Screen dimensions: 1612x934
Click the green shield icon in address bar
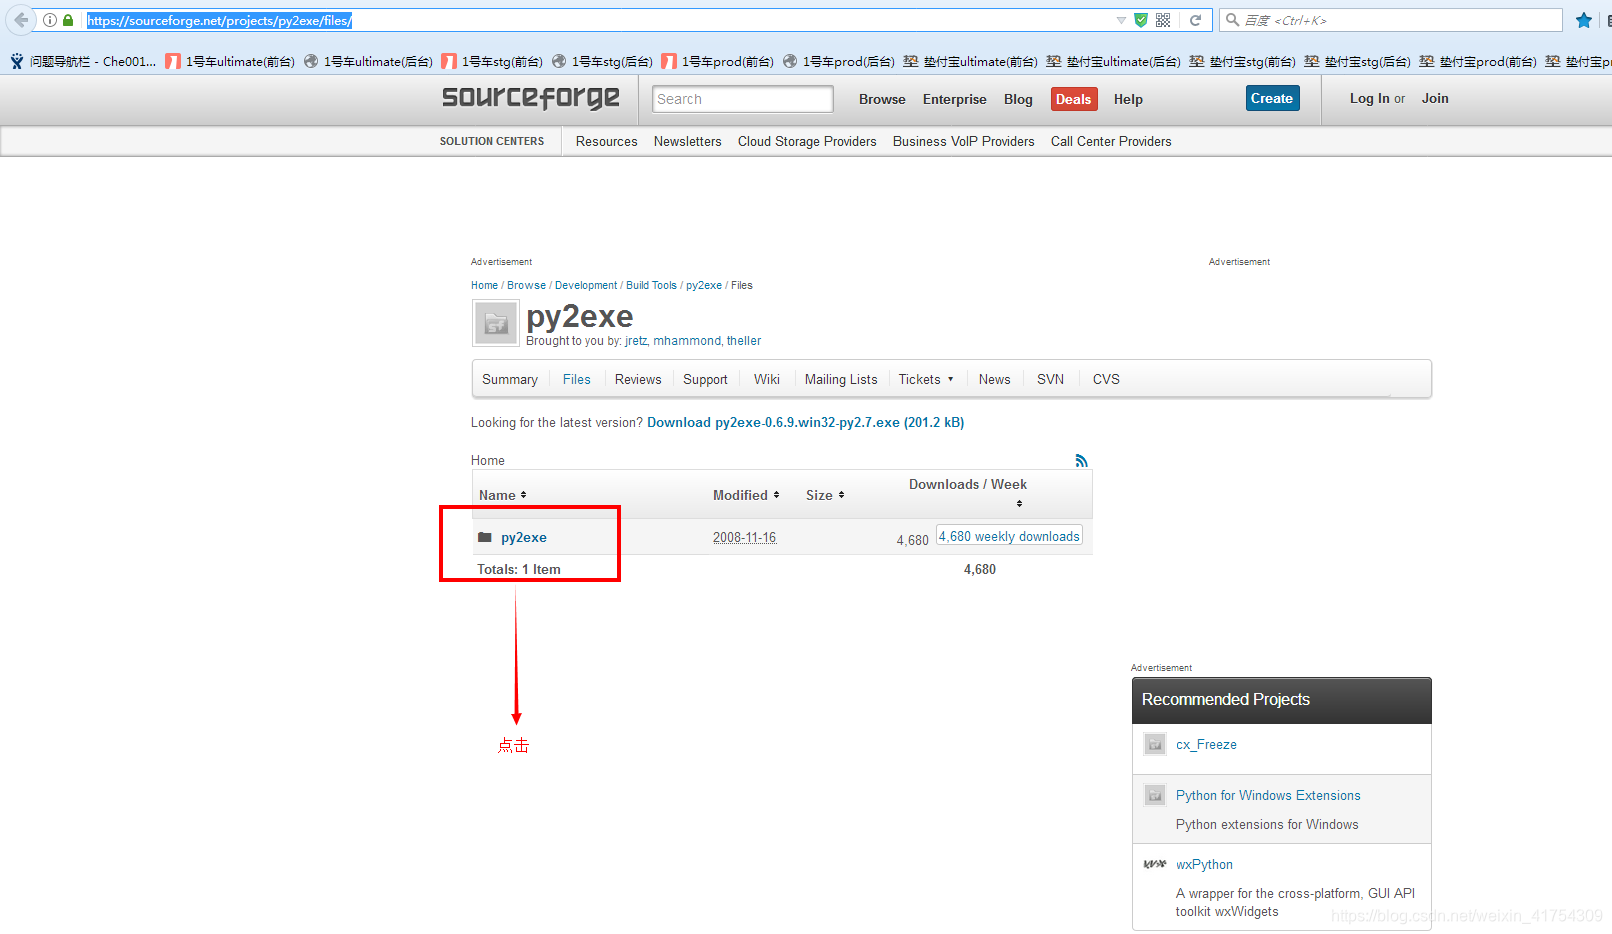pyautogui.click(x=1141, y=20)
